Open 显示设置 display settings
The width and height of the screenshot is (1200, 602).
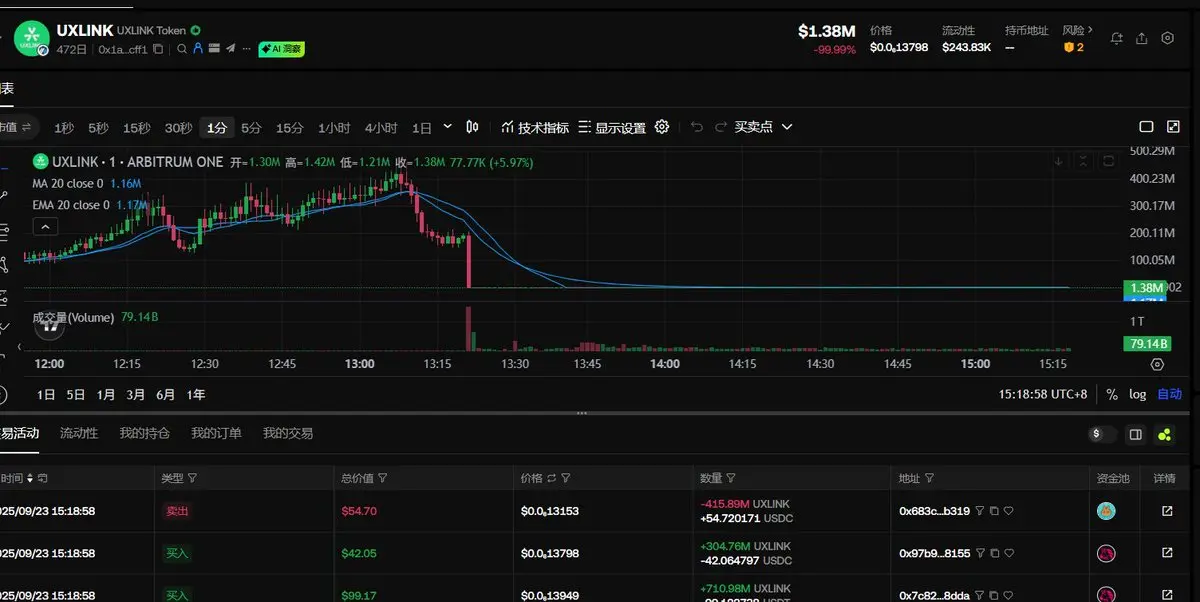pos(612,128)
